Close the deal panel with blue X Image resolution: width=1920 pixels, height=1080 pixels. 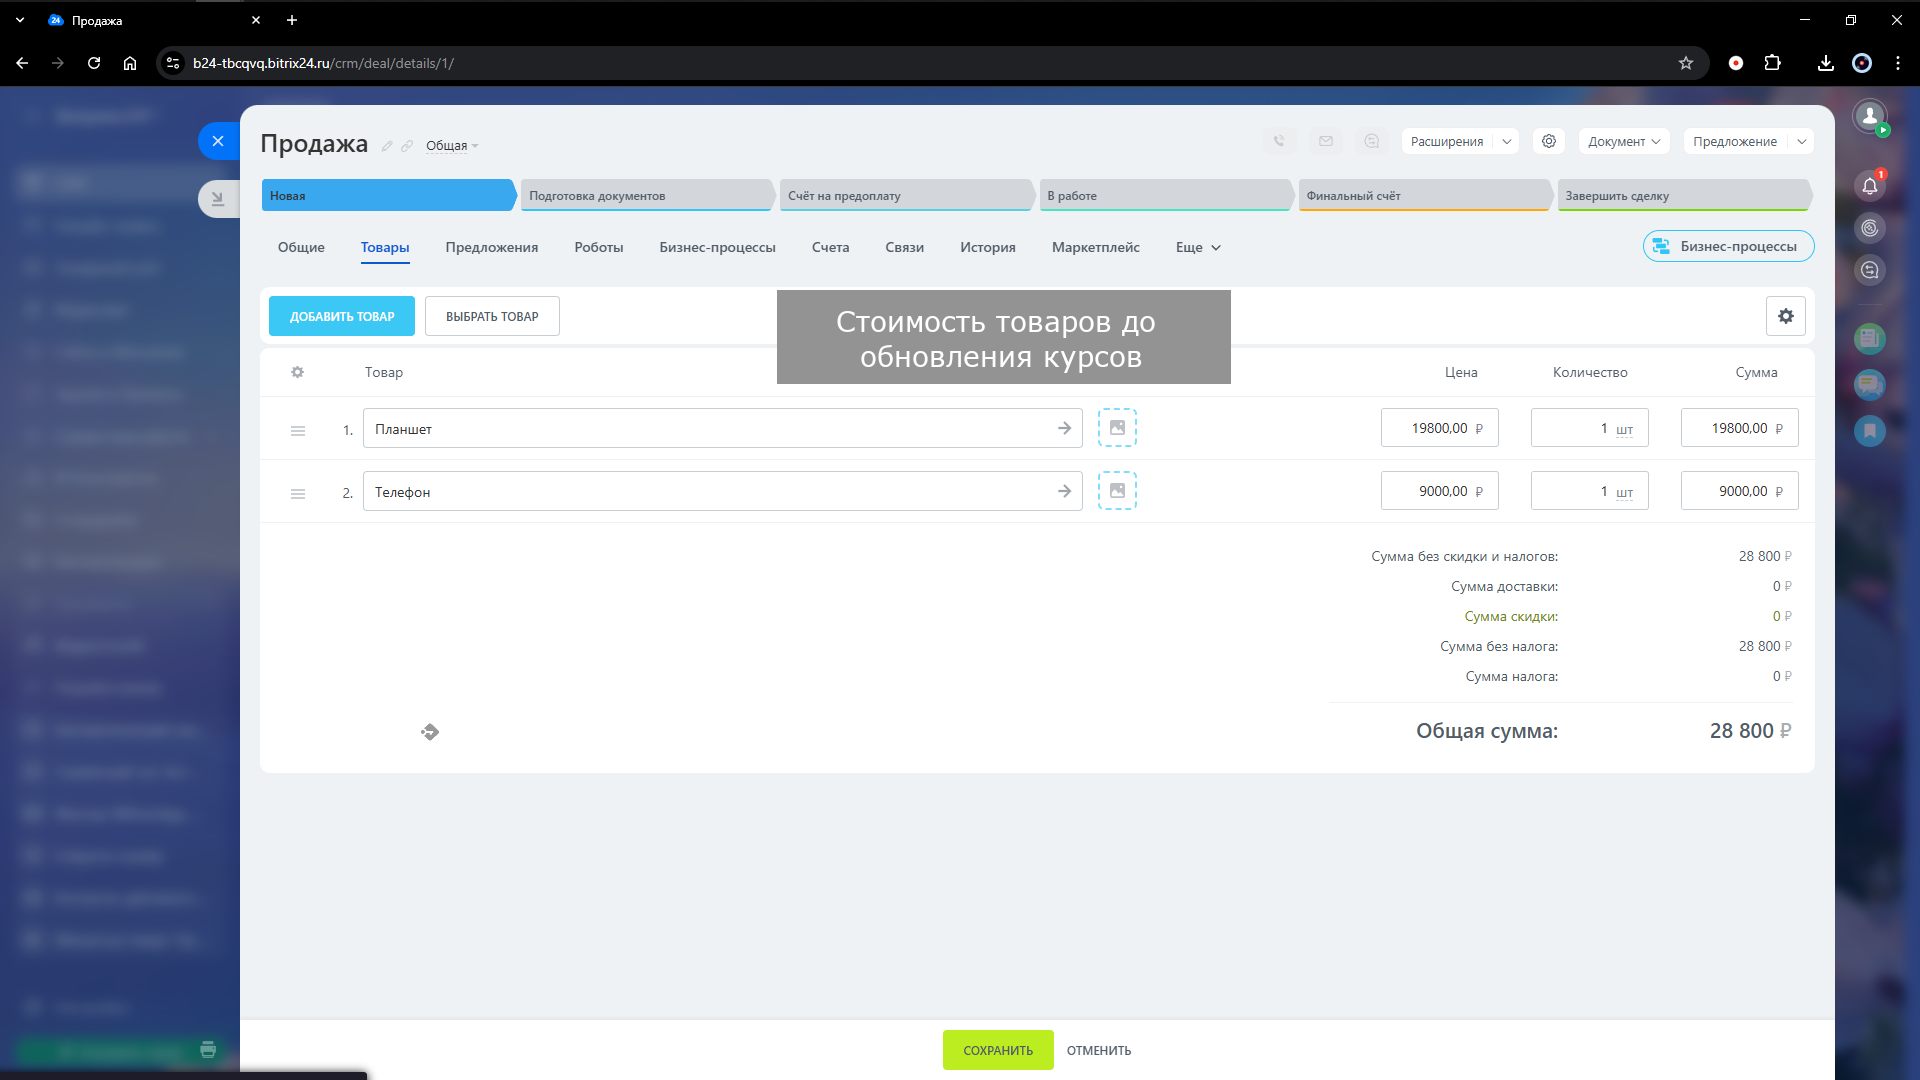click(218, 141)
